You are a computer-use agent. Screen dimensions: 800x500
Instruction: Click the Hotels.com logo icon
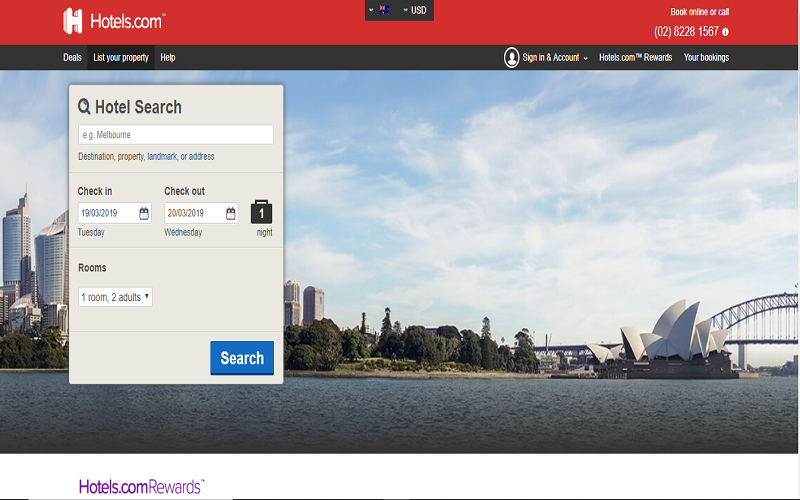pyautogui.click(x=72, y=21)
